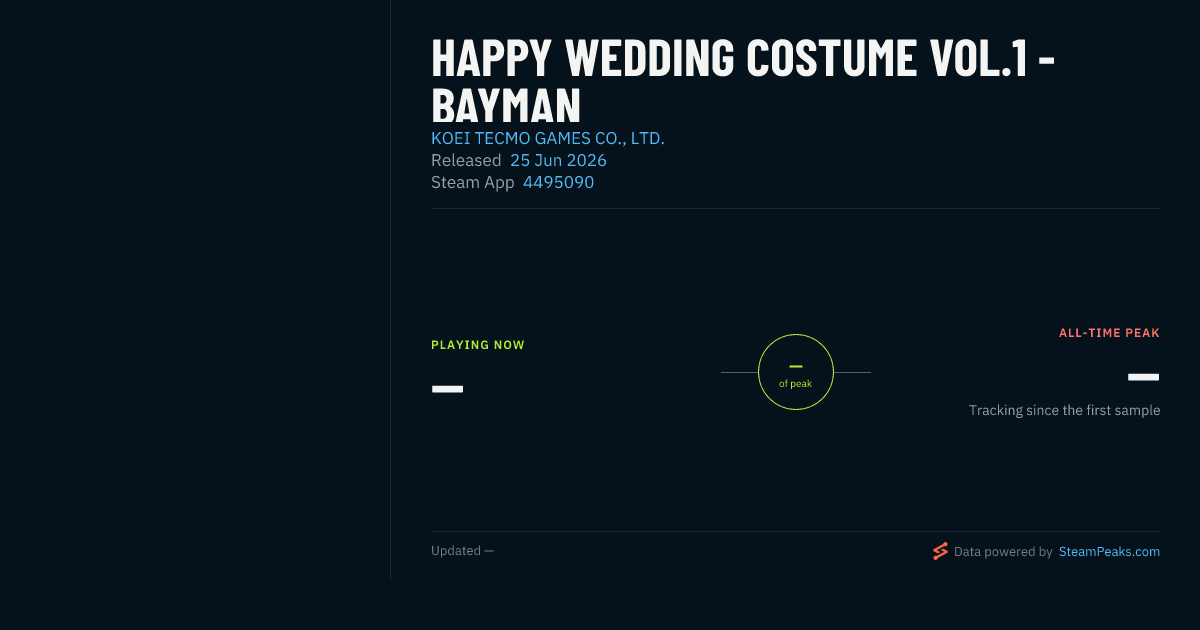This screenshot has width=1200, height=630.
Task: Click the green of peak circle
Action: [796, 372]
